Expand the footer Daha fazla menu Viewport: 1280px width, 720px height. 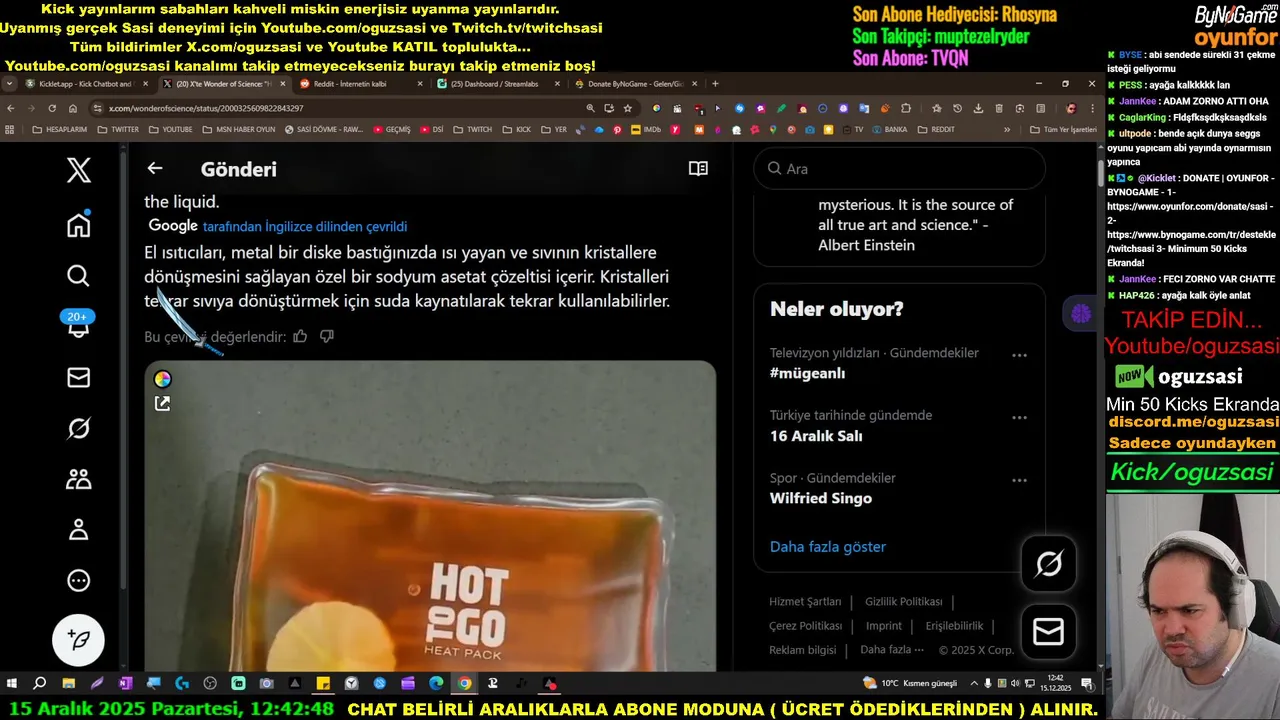tap(892, 650)
